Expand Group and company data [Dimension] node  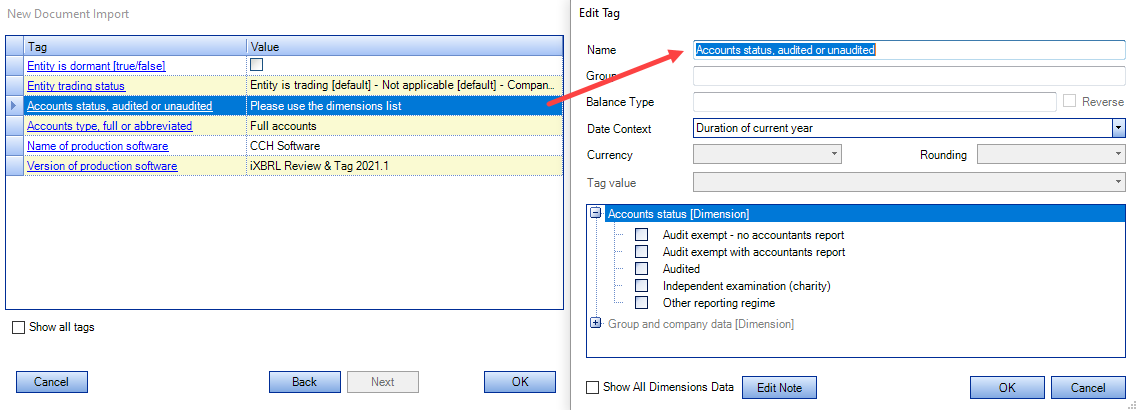pos(596,323)
